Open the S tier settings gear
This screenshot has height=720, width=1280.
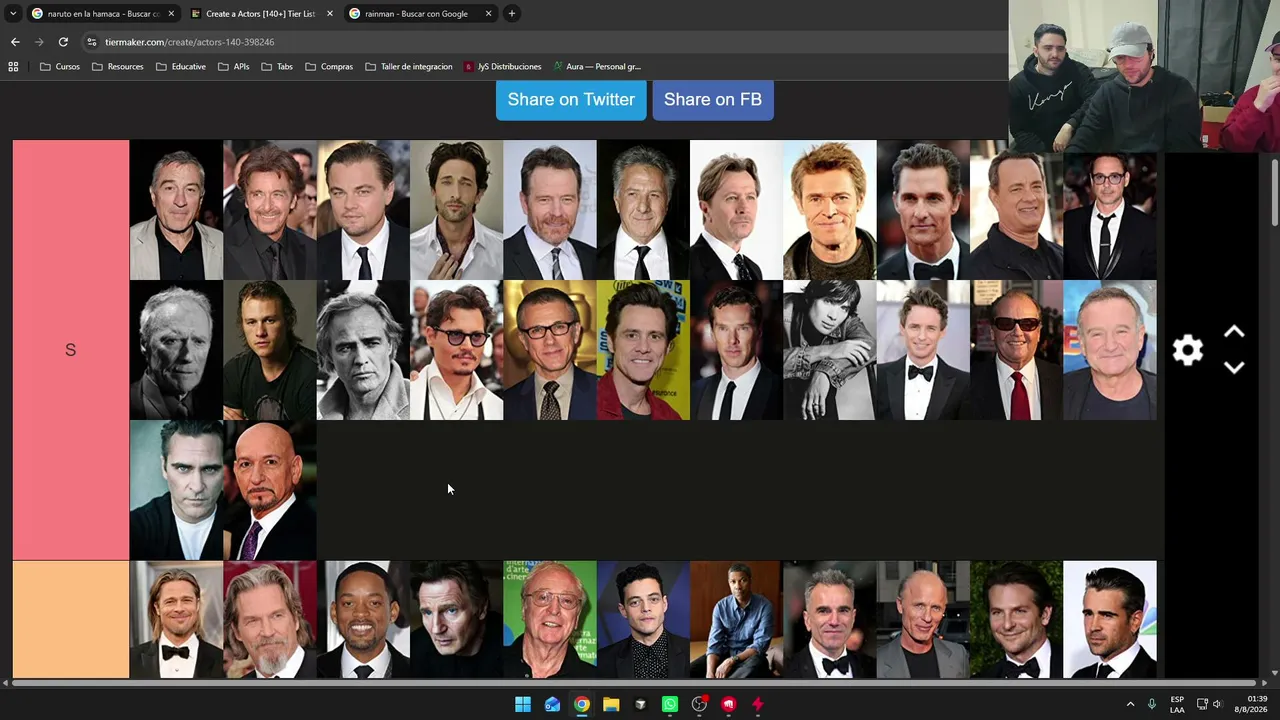pos(1188,350)
